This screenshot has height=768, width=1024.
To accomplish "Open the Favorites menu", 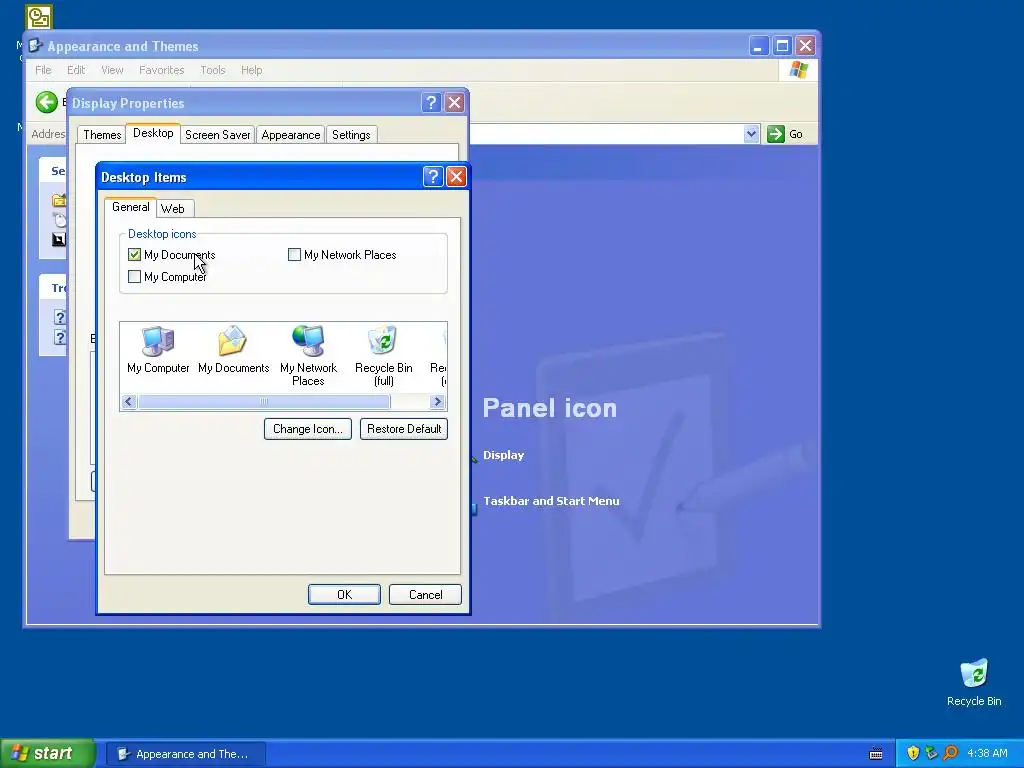I will tap(161, 70).
